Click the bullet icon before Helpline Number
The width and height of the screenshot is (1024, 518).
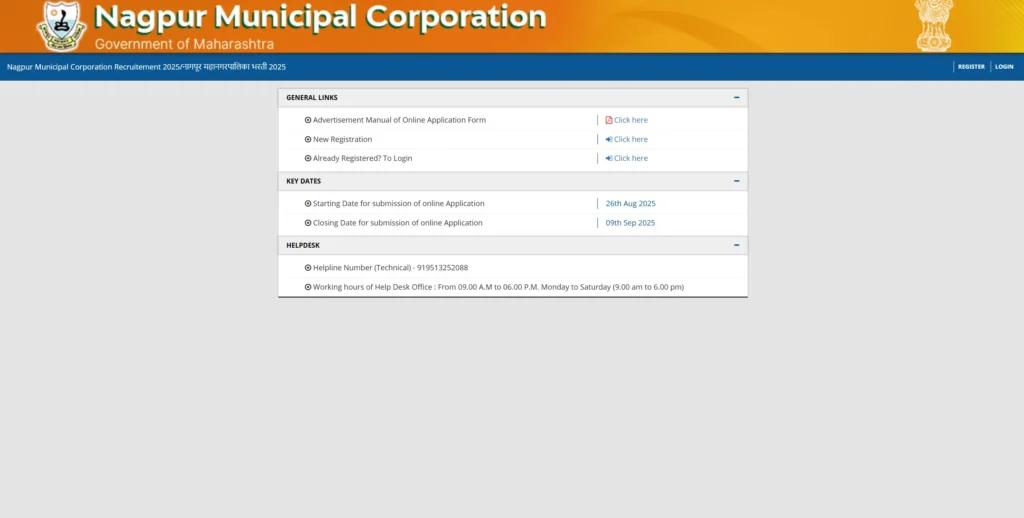point(308,268)
